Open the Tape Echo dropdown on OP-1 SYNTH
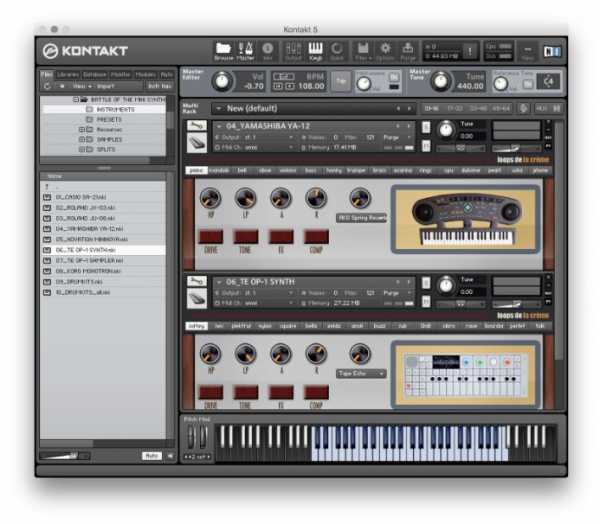Image resolution: width=600 pixels, height=524 pixels. (x=362, y=373)
